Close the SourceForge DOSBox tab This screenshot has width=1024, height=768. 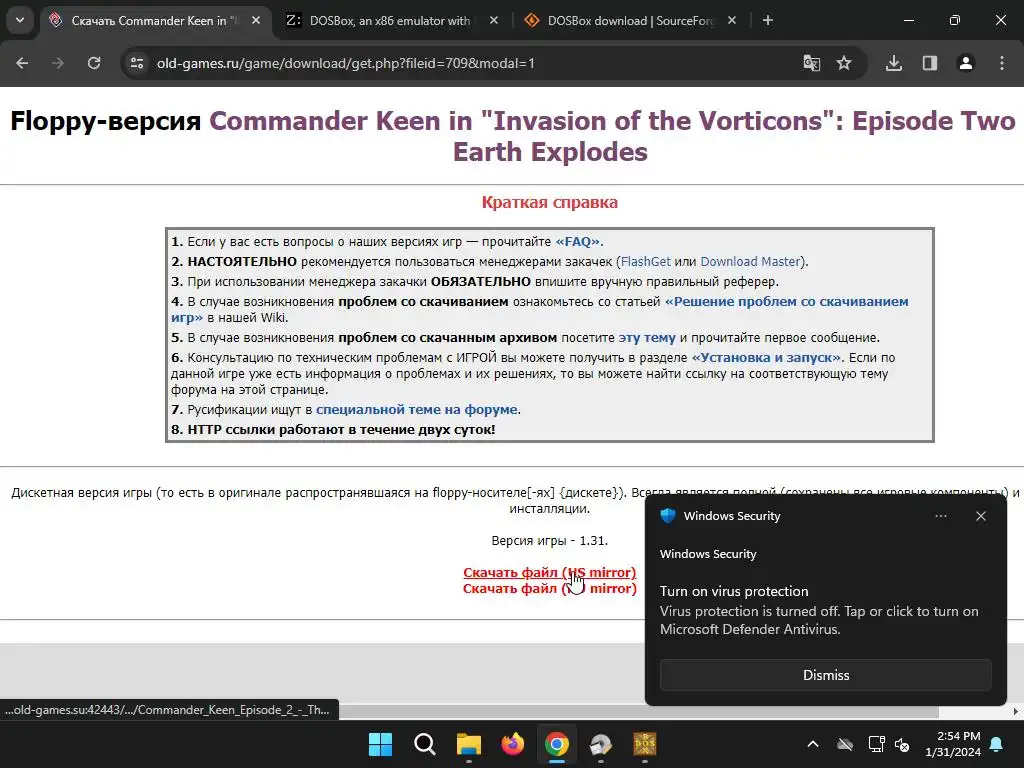pyautogui.click(x=732, y=21)
